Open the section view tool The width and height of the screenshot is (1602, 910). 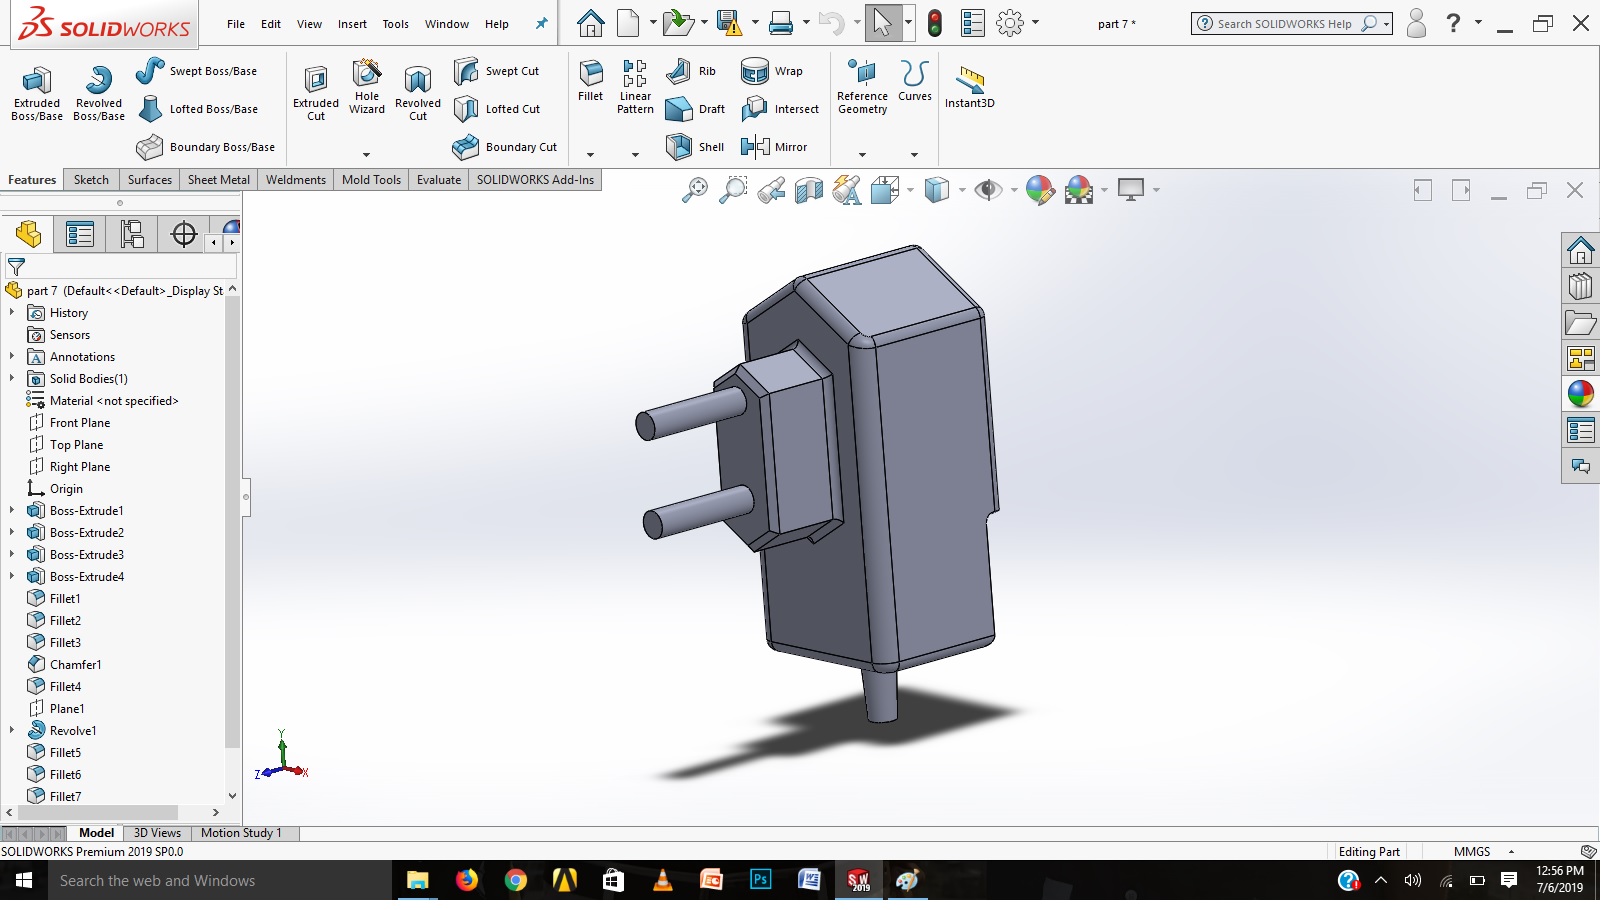click(x=808, y=190)
